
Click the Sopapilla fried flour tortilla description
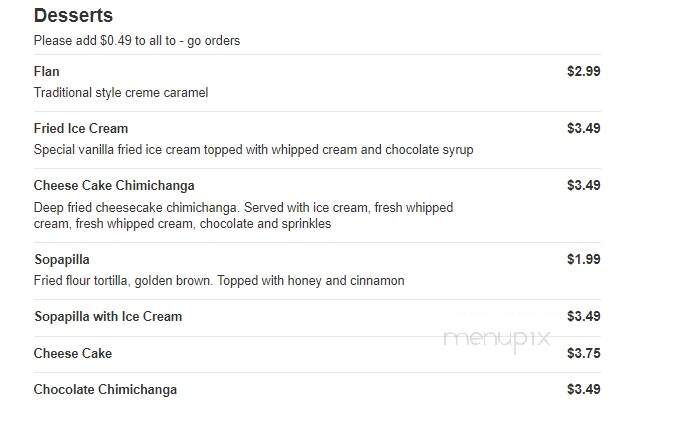[x=219, y=281]
